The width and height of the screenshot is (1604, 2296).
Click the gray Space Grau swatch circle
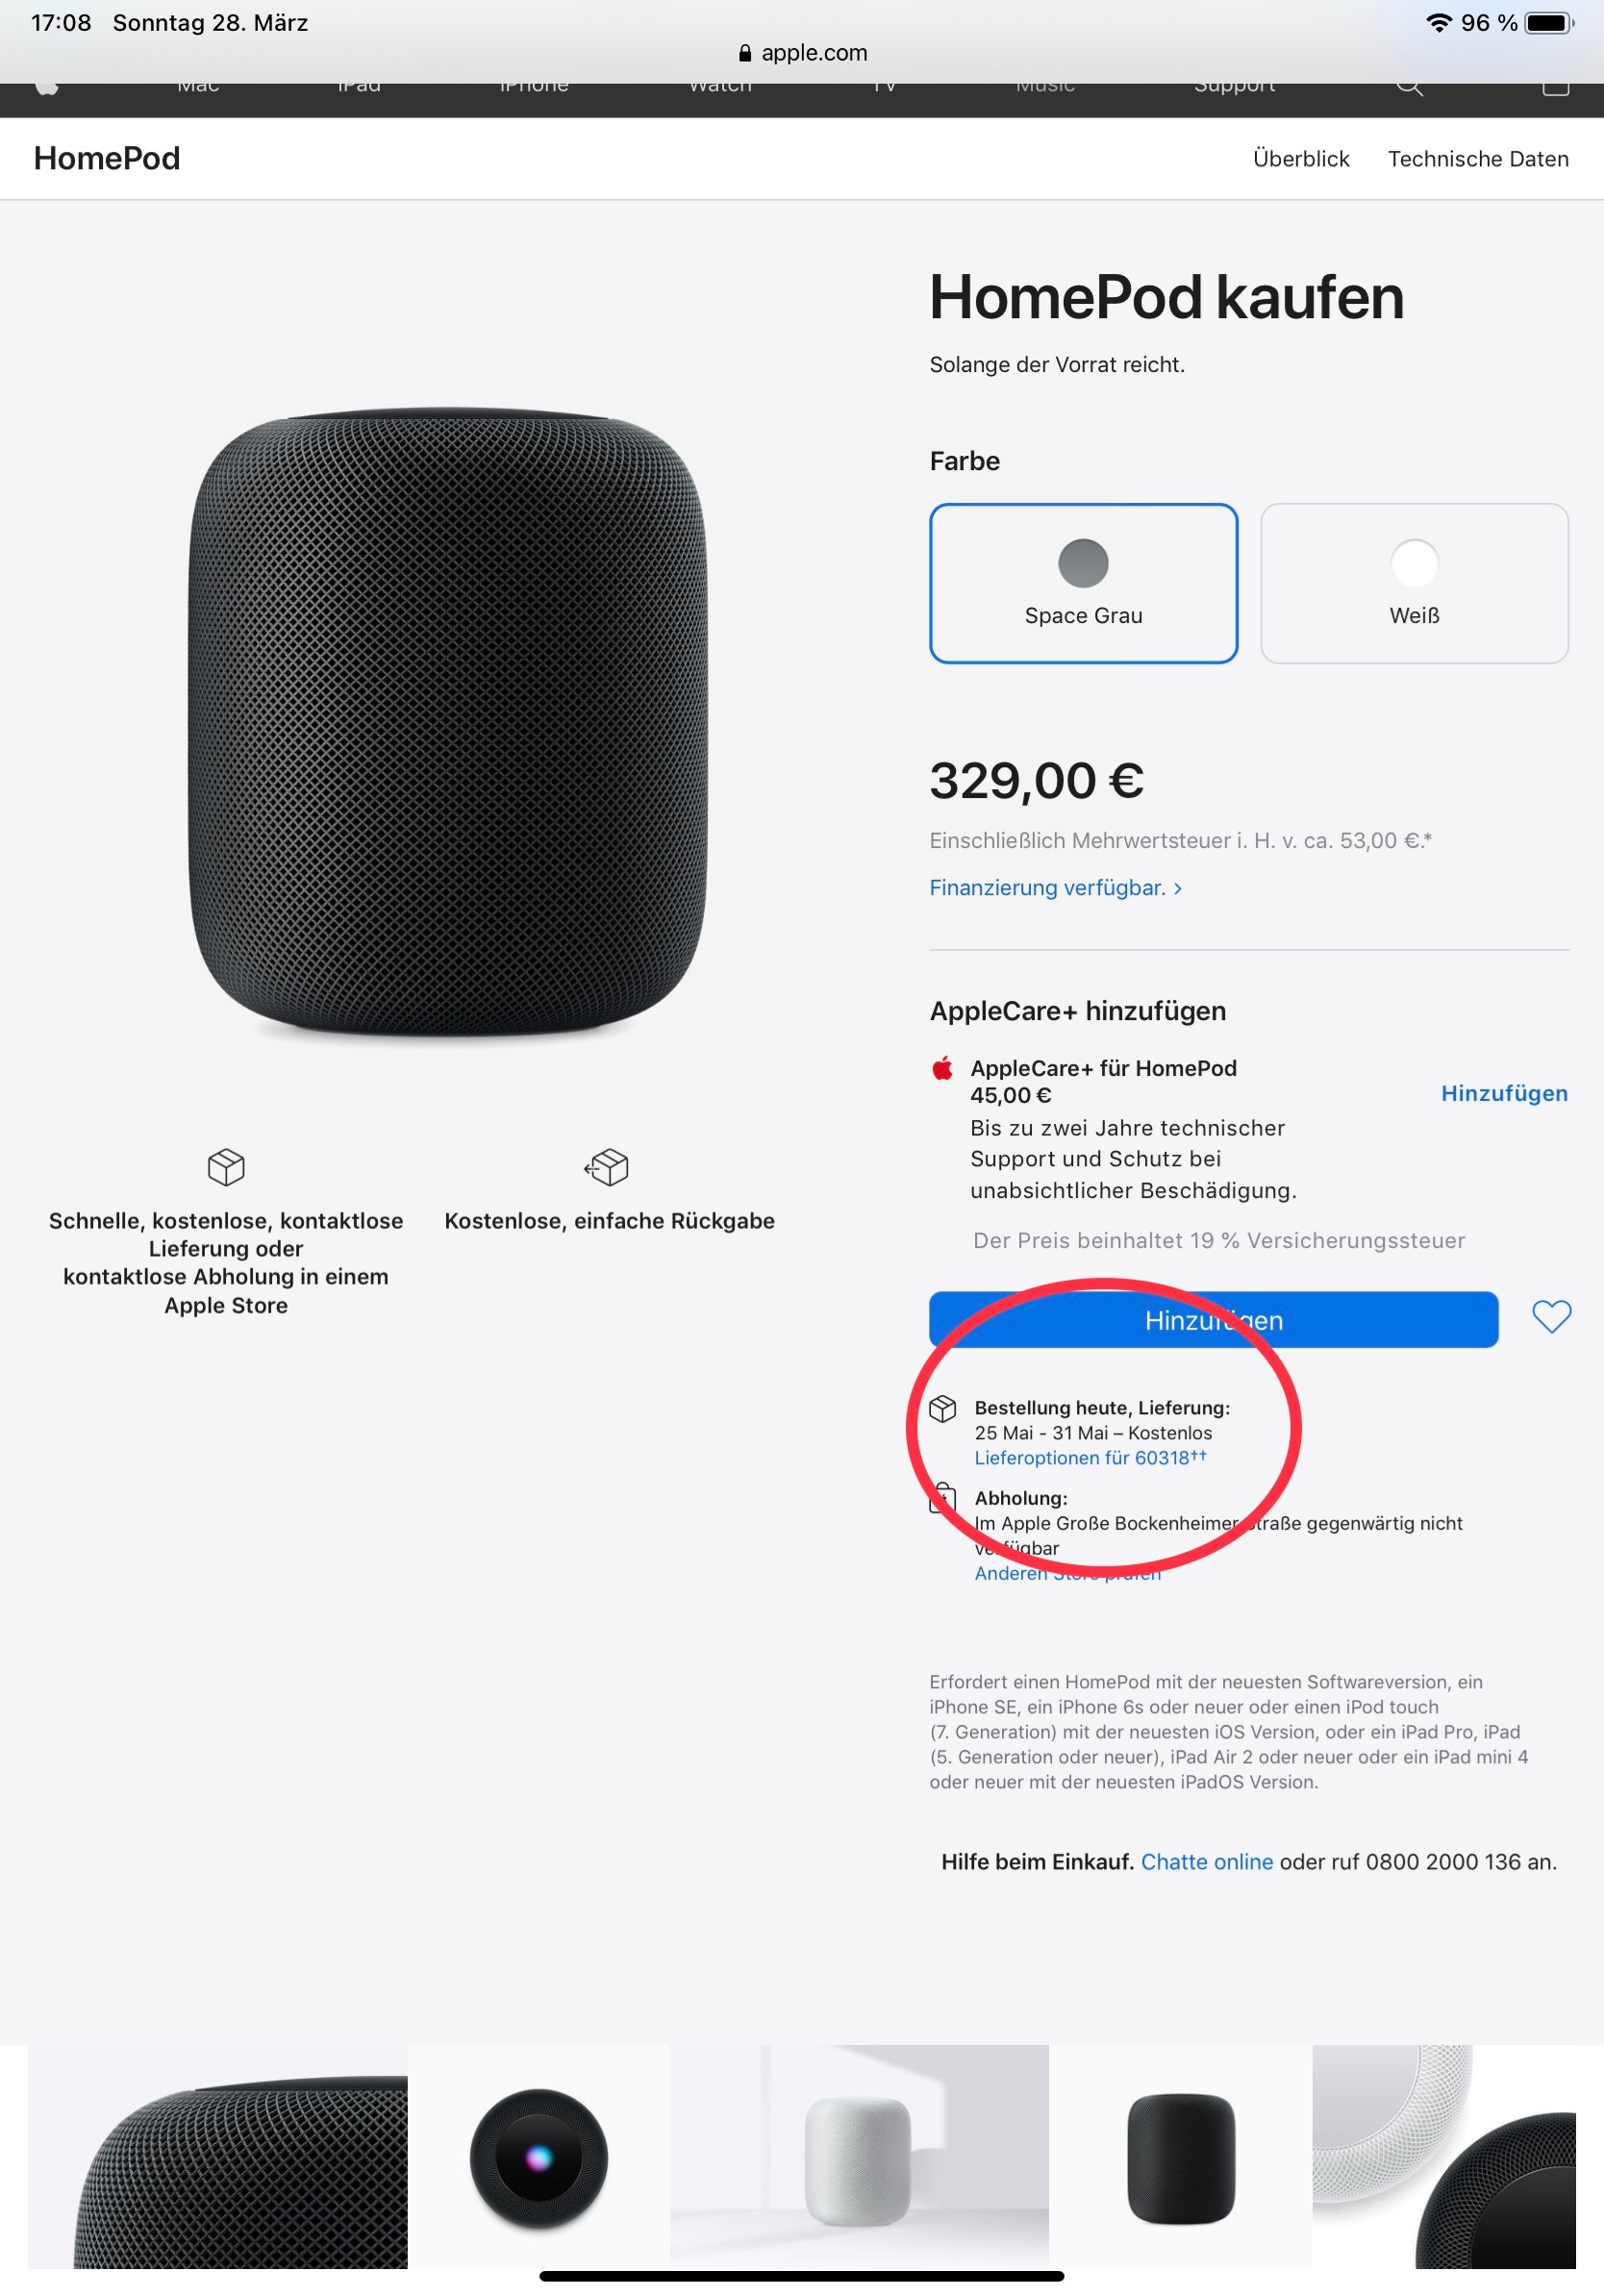point(1083,563)
